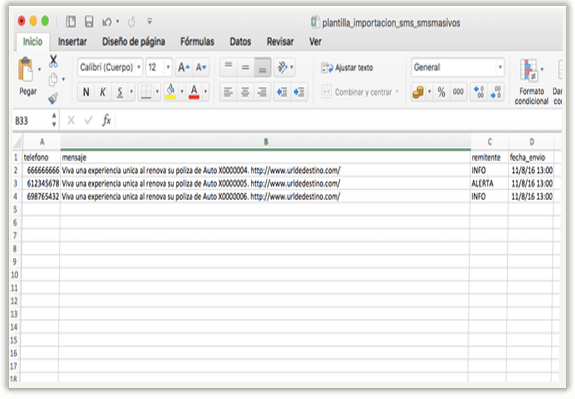Click the Name Box showing B33
The image size is (575, 399).
tap(32, 121)
